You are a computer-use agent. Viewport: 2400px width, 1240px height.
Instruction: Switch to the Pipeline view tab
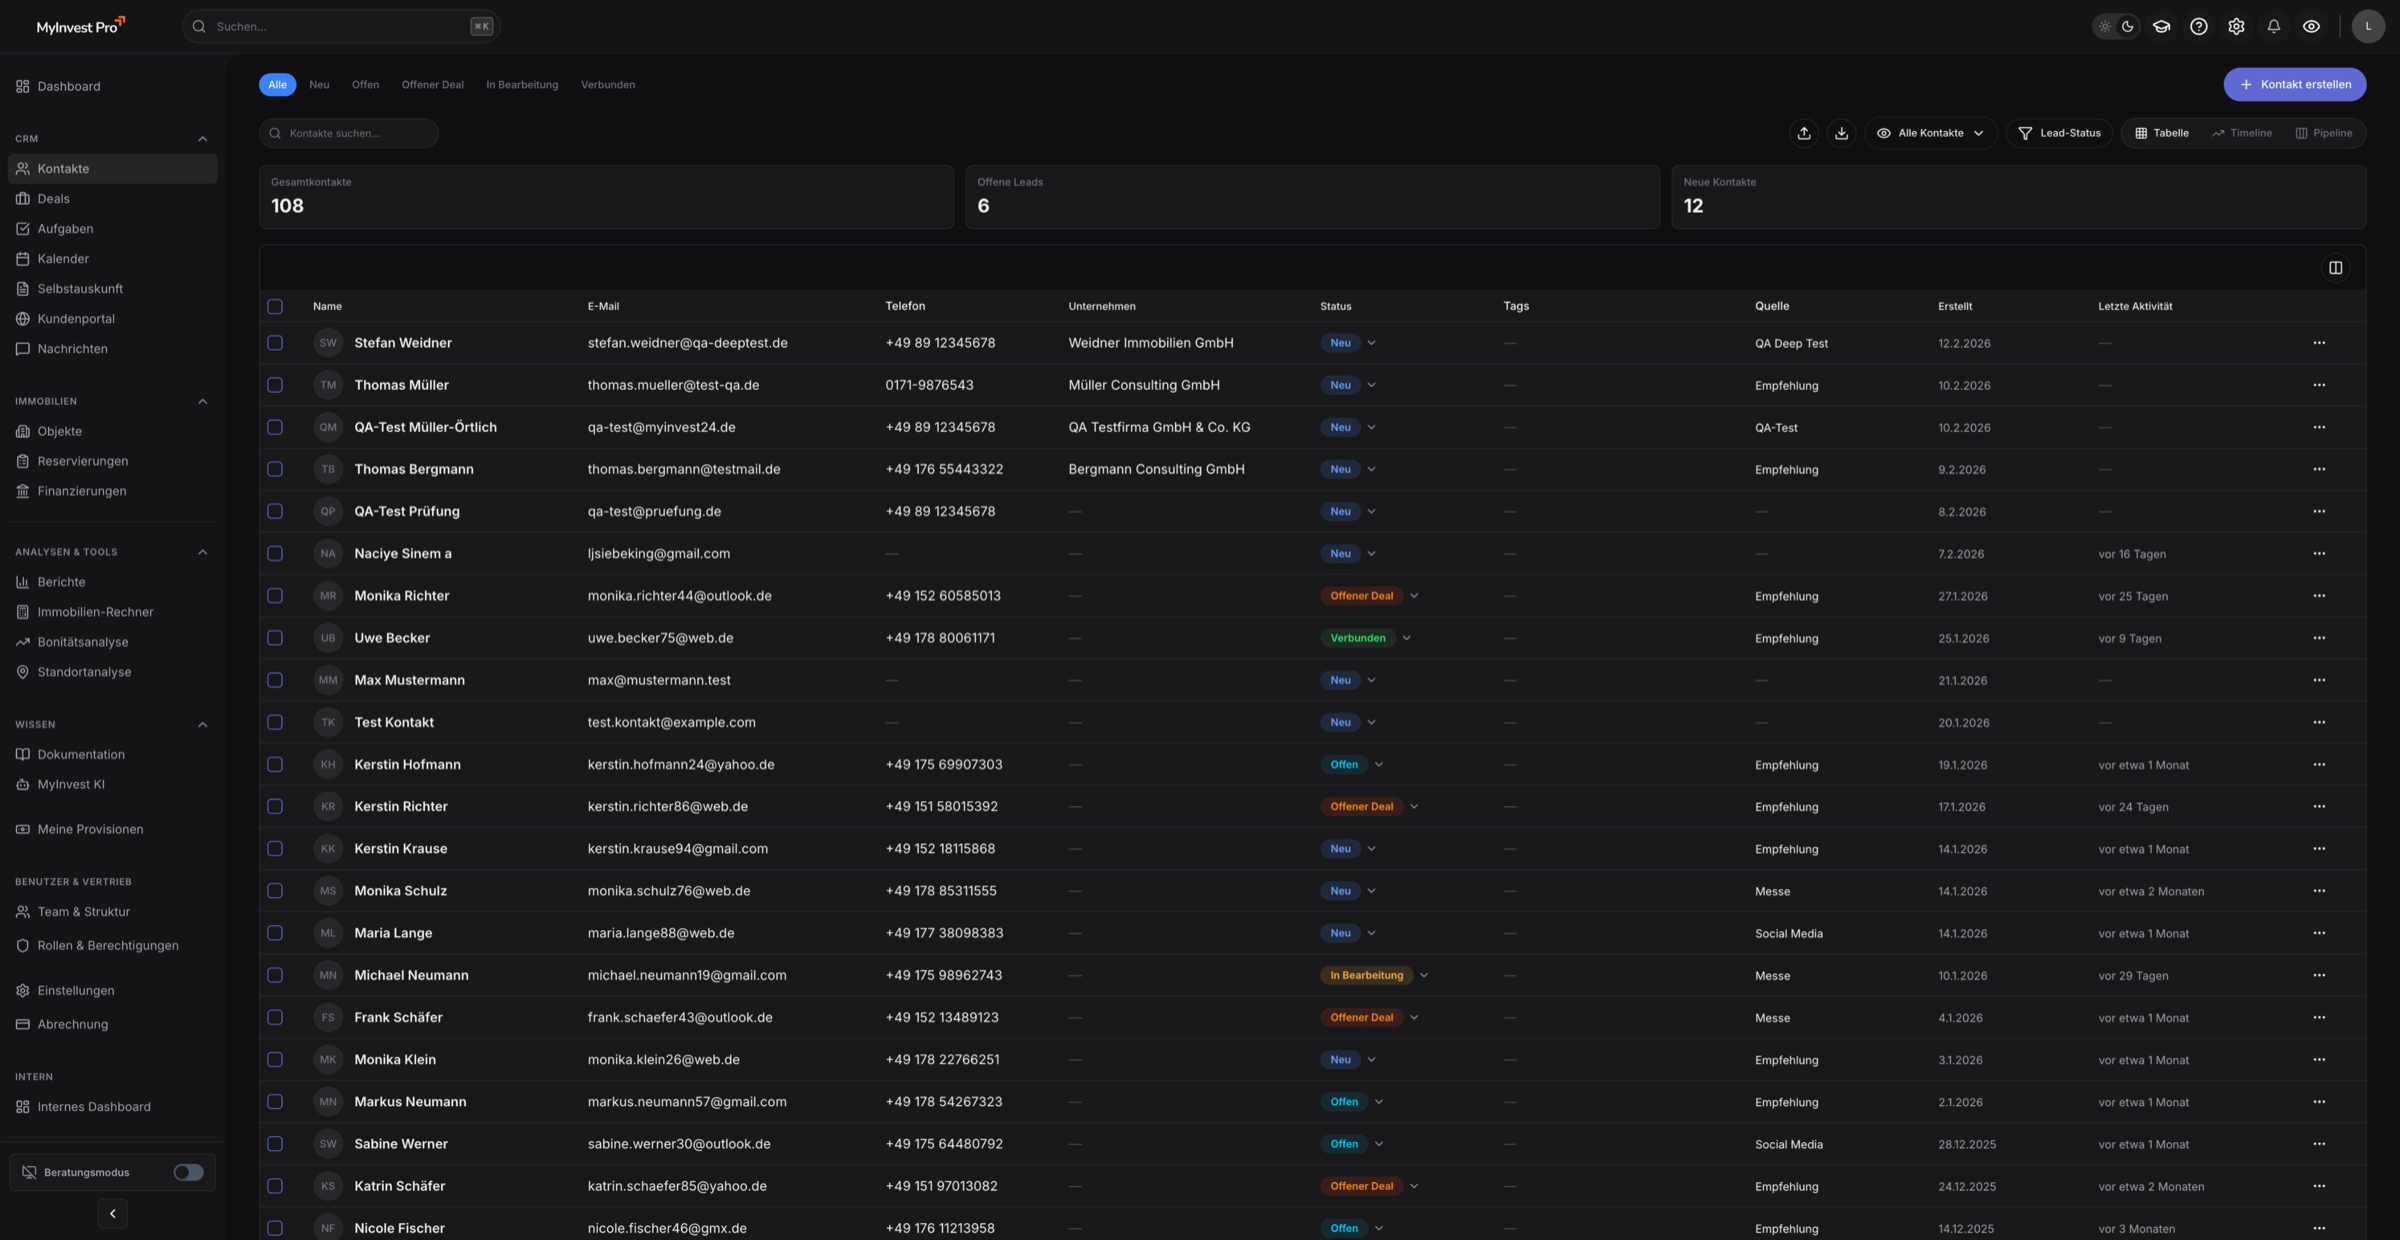coord(2324,132)
